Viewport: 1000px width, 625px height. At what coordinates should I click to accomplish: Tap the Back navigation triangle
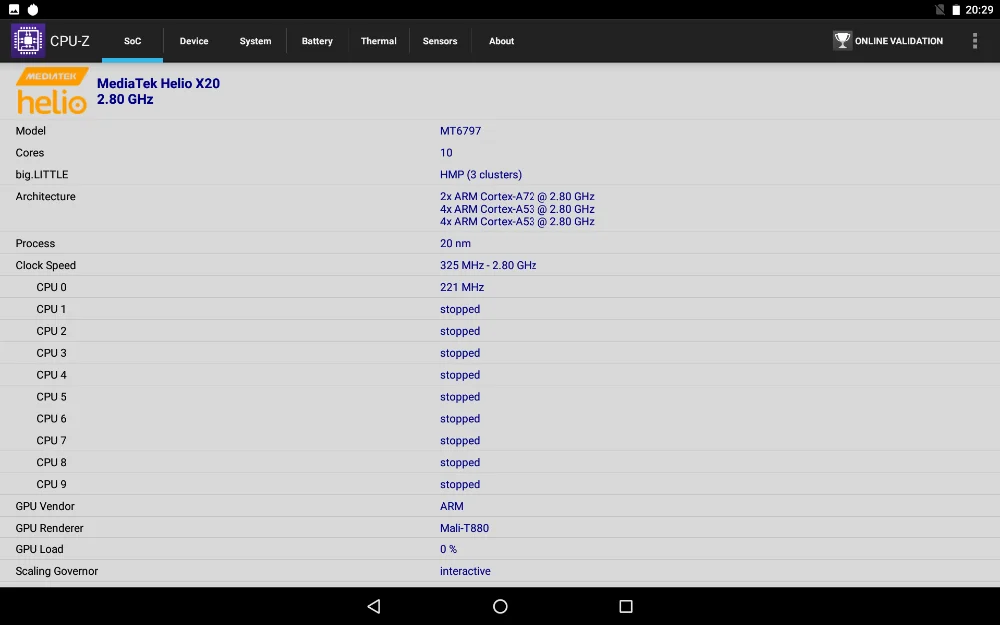click(x=373, y=606)
